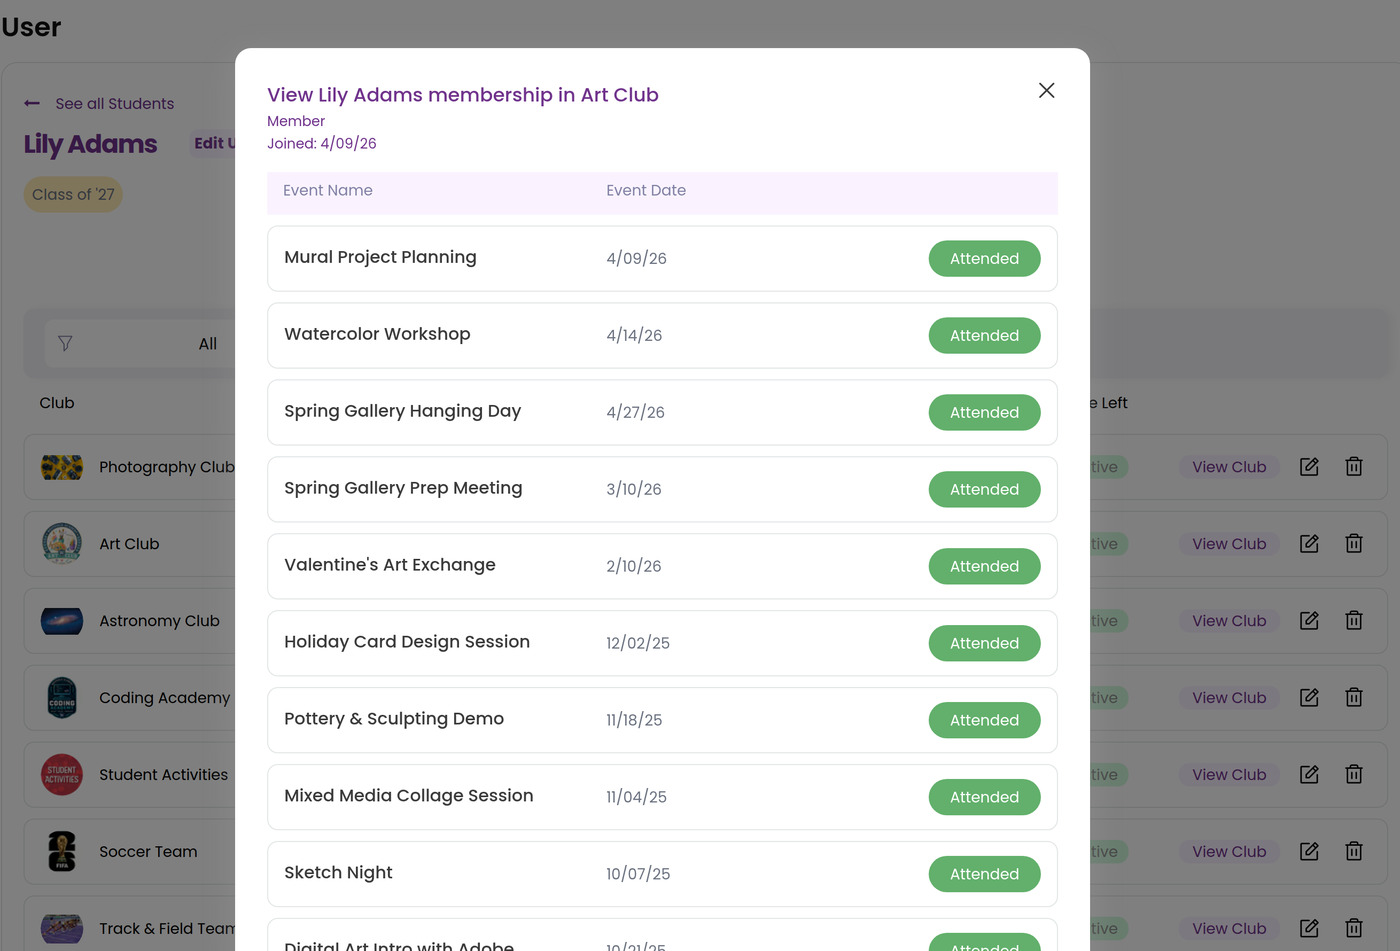Click the Student Activities logo thumbnail

coord(62,774)
